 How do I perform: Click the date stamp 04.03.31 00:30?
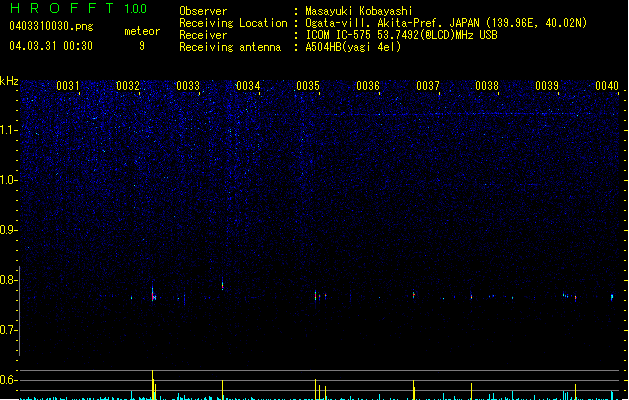51,46
